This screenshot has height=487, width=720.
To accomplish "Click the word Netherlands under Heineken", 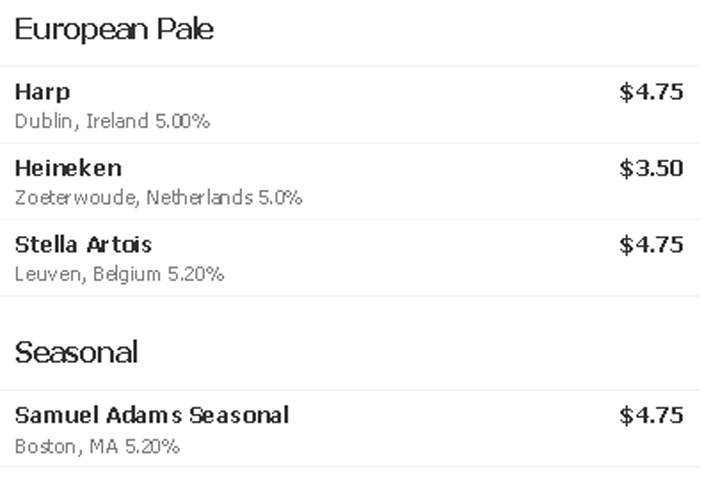I will [x=200, y=197].
